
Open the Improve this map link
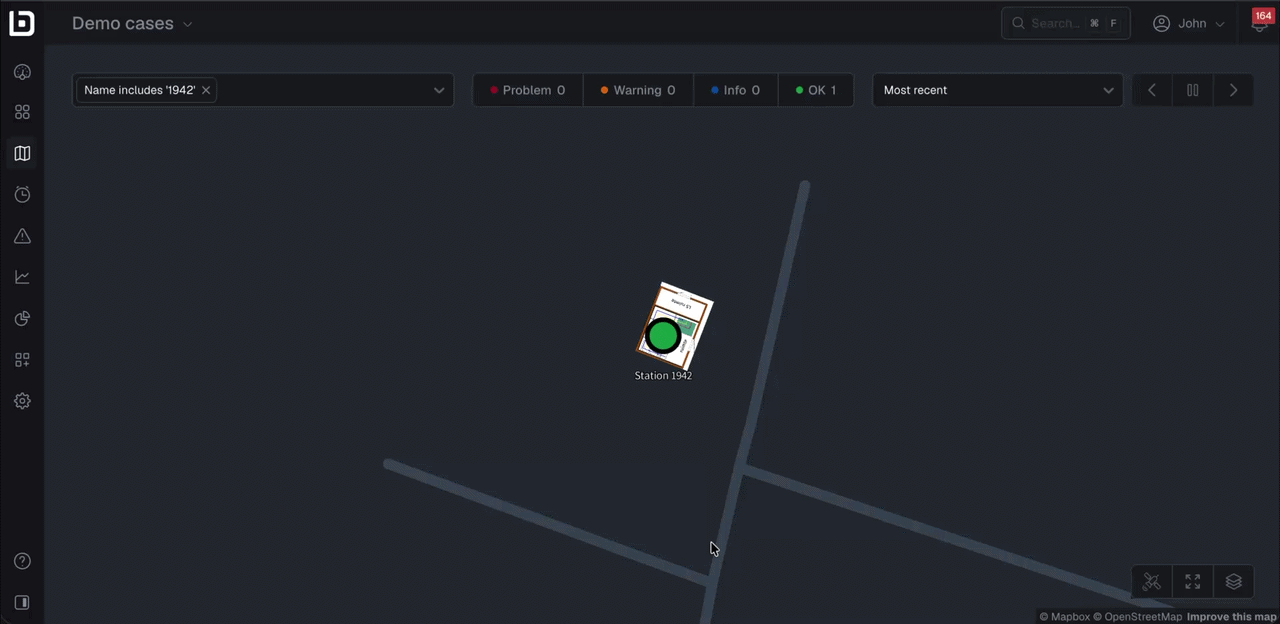(1232, 617)
